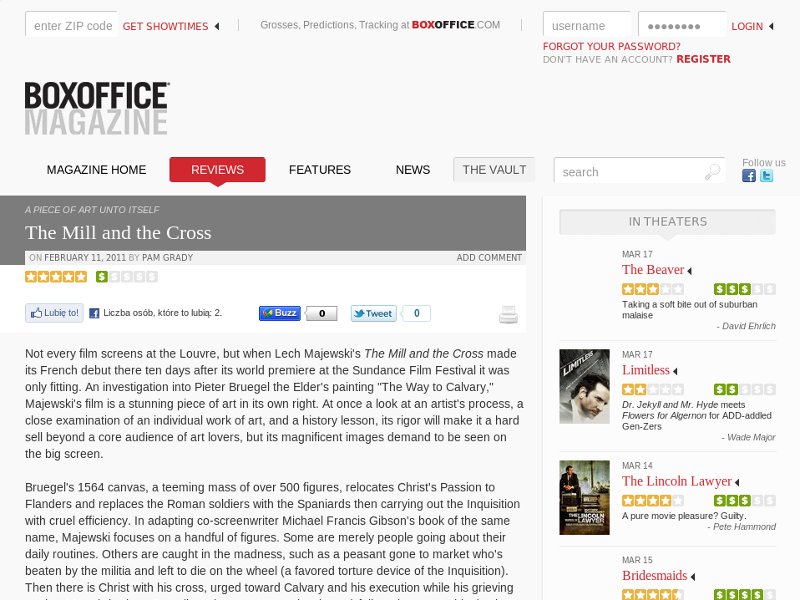Expand The Beaver review arrow
800x600 pixels.
point(689,271)
